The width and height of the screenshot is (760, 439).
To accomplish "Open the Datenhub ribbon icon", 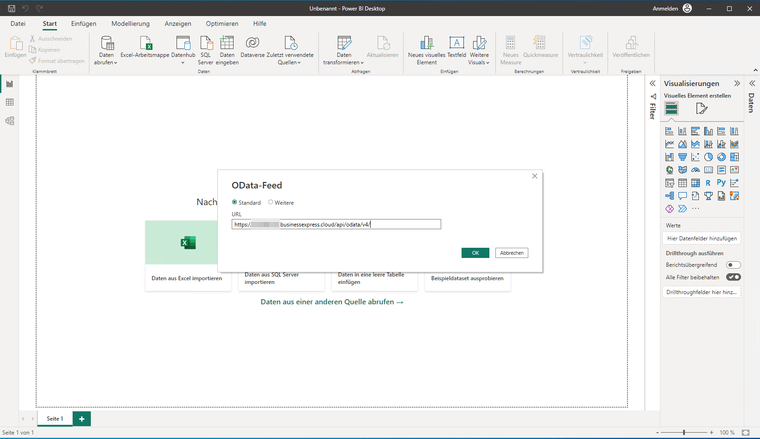I will click(x=183, y=44).
